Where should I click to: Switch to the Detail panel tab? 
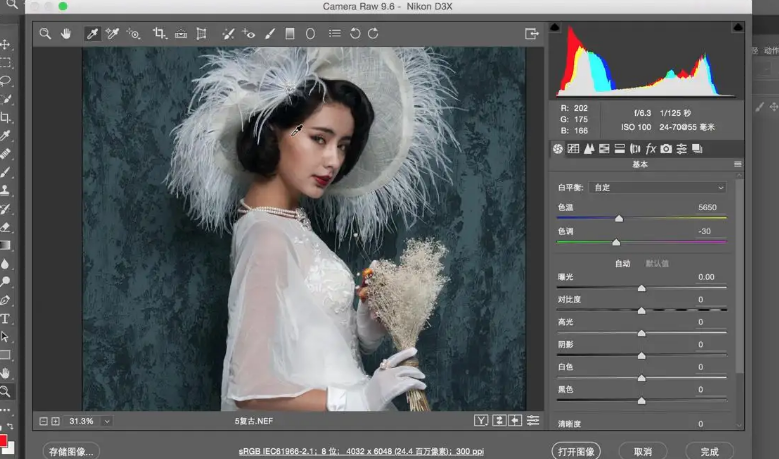(589, 149)
